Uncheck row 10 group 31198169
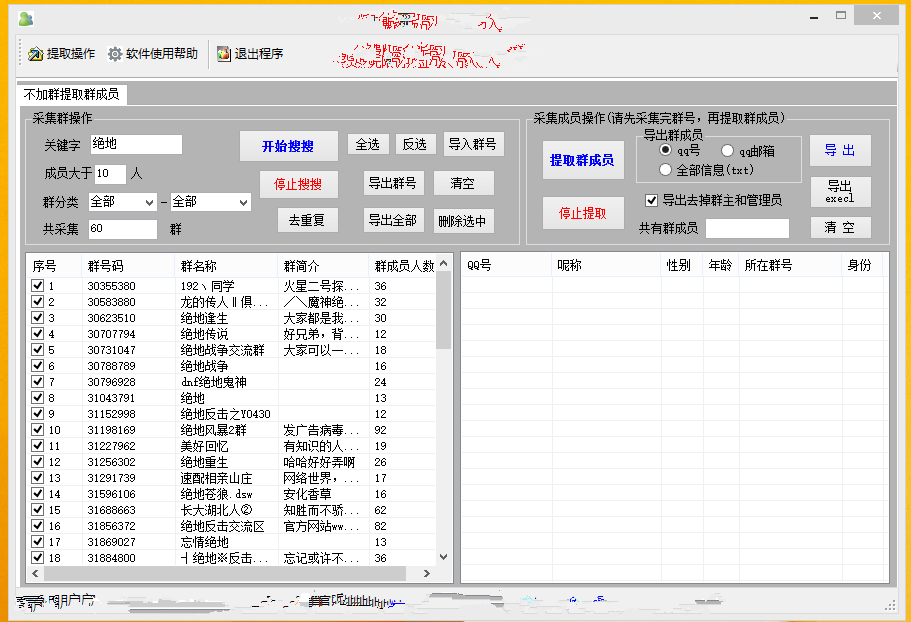Image resolution: width=911 pixels, height=622 pixels. point(38,429)
